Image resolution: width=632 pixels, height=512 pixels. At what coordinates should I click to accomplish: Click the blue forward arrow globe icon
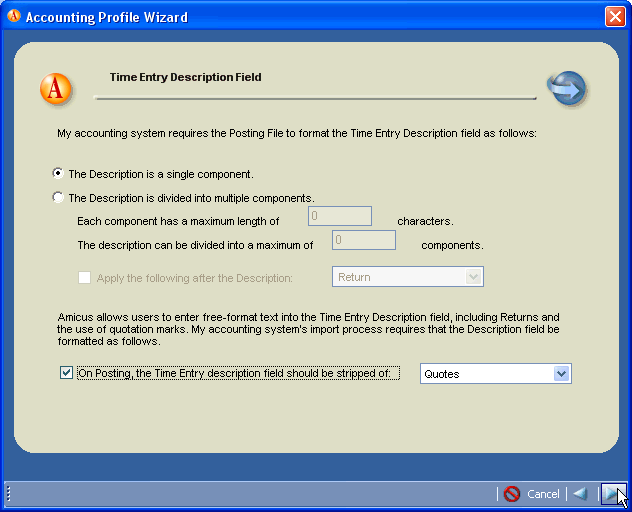pos(566,89)
